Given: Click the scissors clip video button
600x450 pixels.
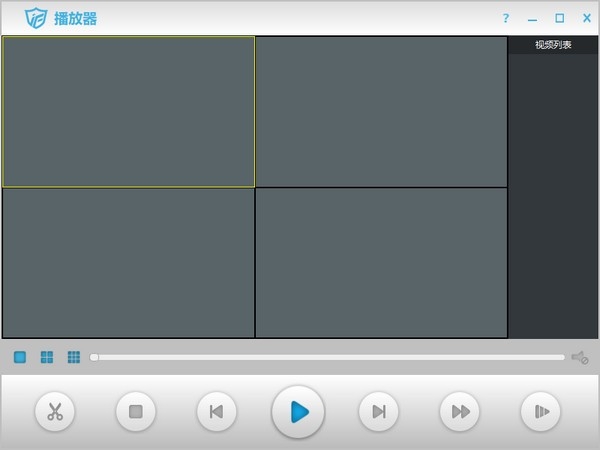Looking at the screenshot, I should coord(55,411).
